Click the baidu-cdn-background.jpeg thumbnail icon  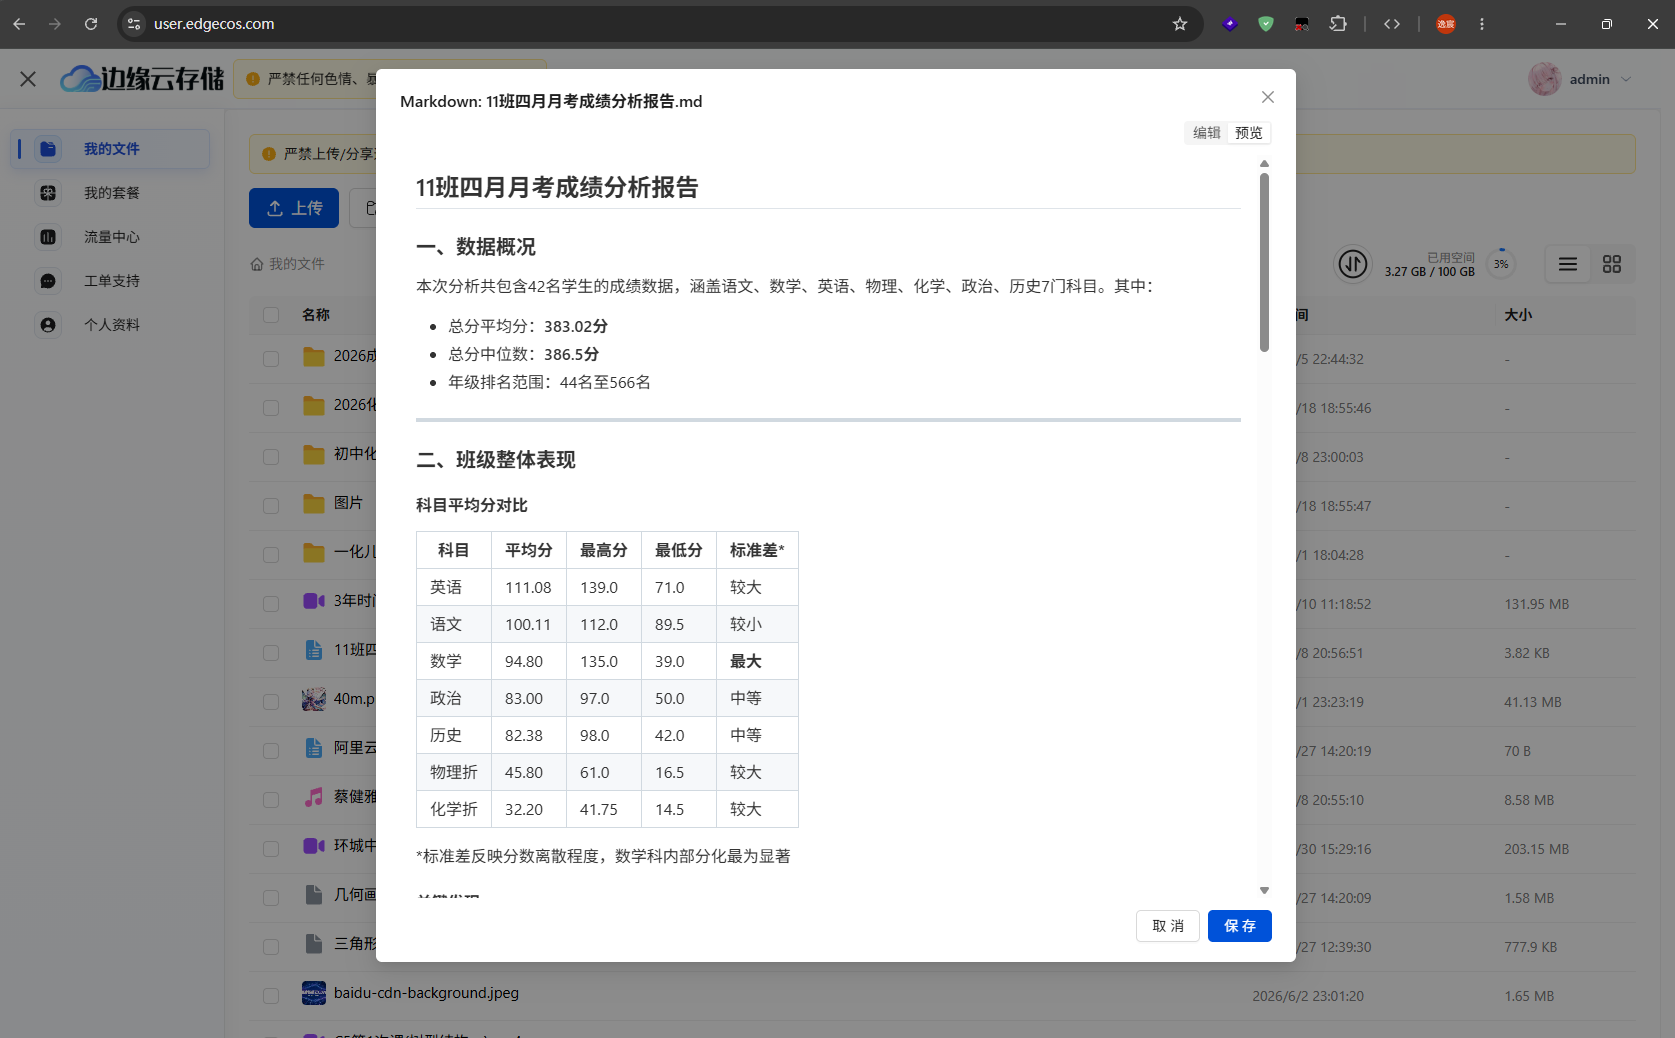(314, 993)
